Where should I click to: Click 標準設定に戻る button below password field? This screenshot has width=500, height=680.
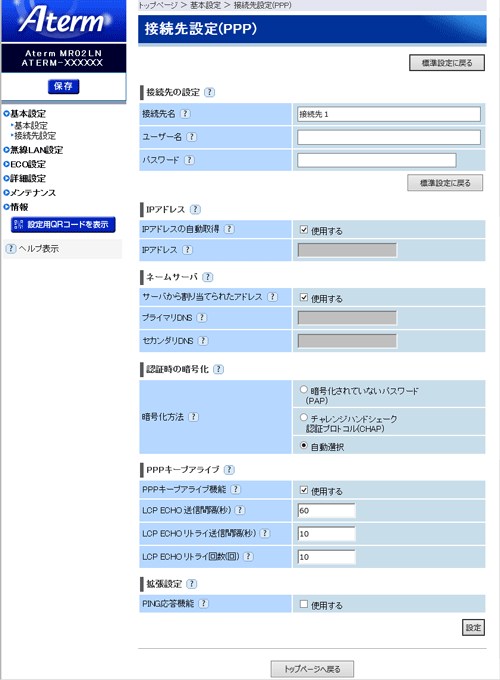[x=445, y=183]
